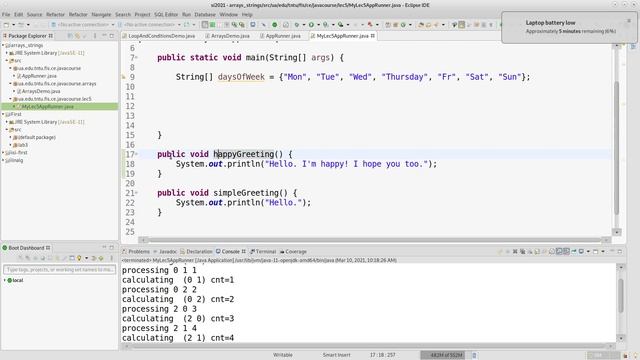Click the Boot Dashboard filter text field

60,270
